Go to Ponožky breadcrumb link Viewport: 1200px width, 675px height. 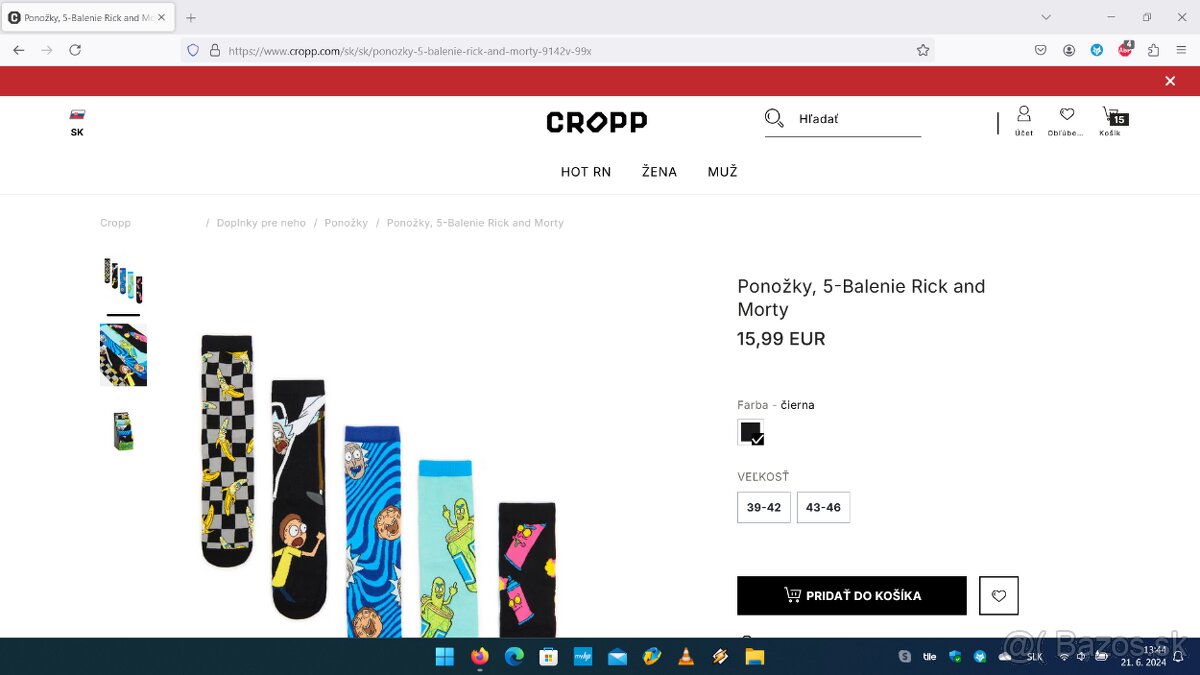click(x=346, y=223)
